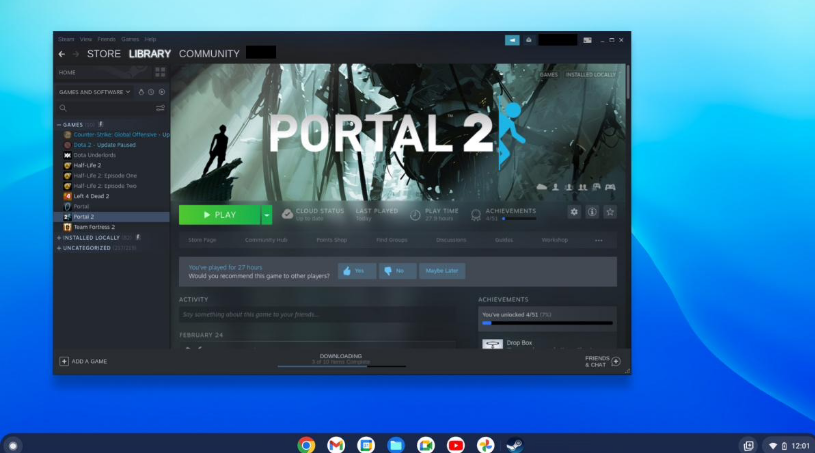
Task: Open the Drop Box achievement thumbnail
Action: pos(492,343)
